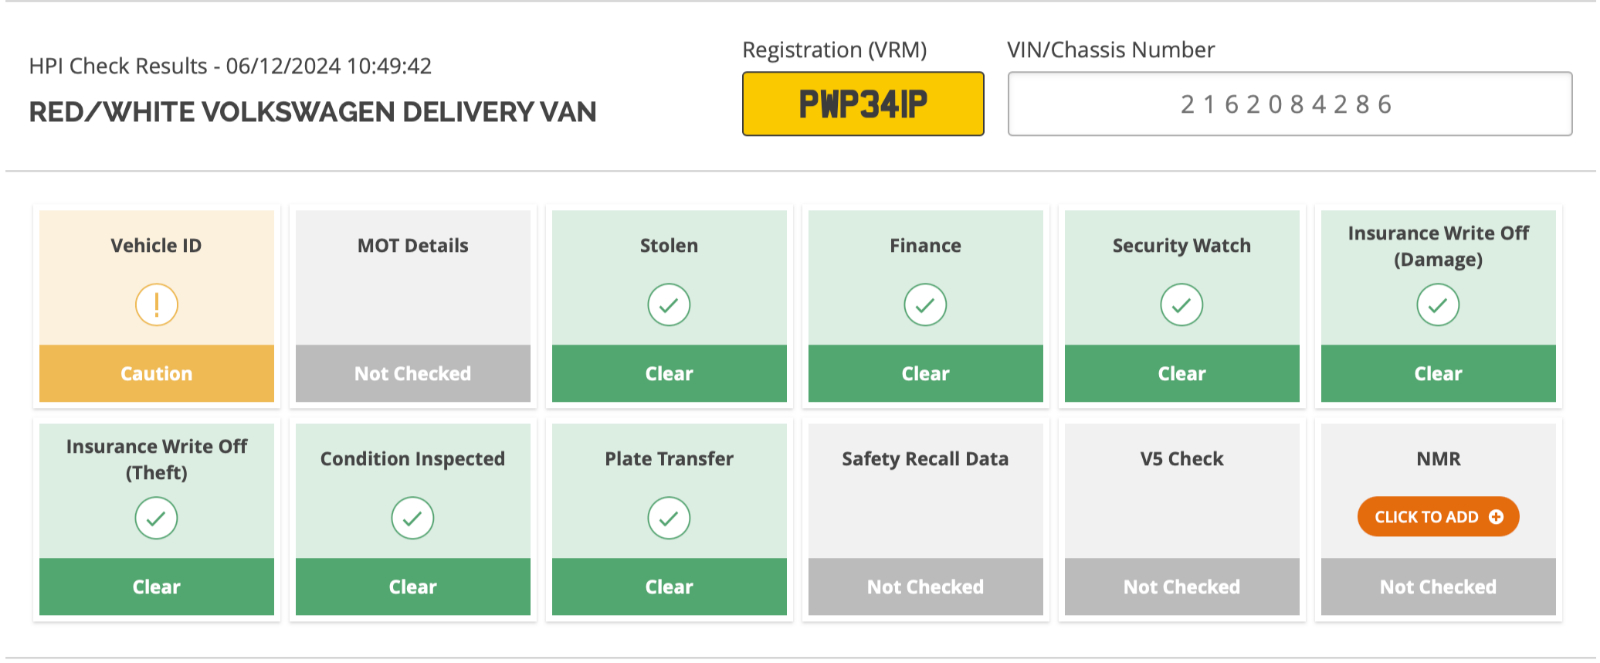Add NMR check via Click To Add
1600x663 pixels.
click(x=1438, y=517)
